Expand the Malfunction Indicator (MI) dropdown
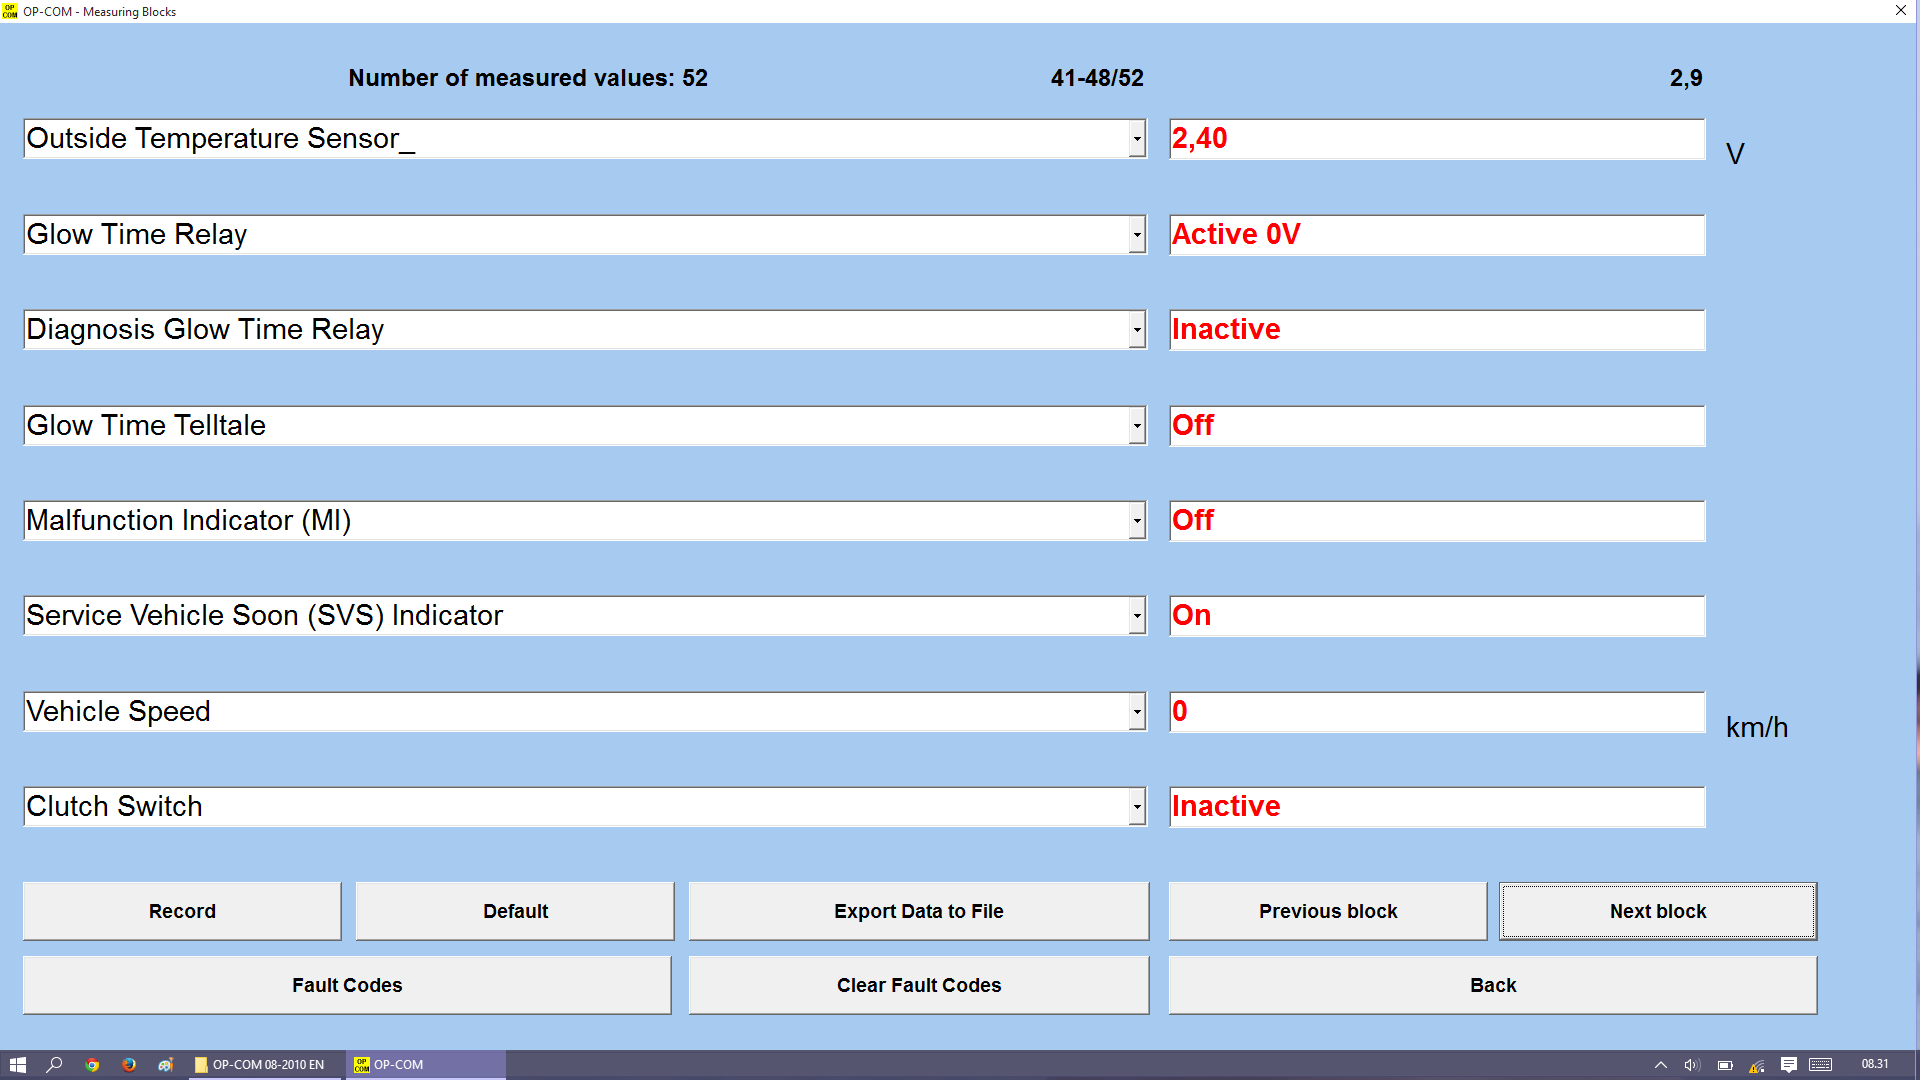Screen dimensions: 1920x1080 point(1137,521)
